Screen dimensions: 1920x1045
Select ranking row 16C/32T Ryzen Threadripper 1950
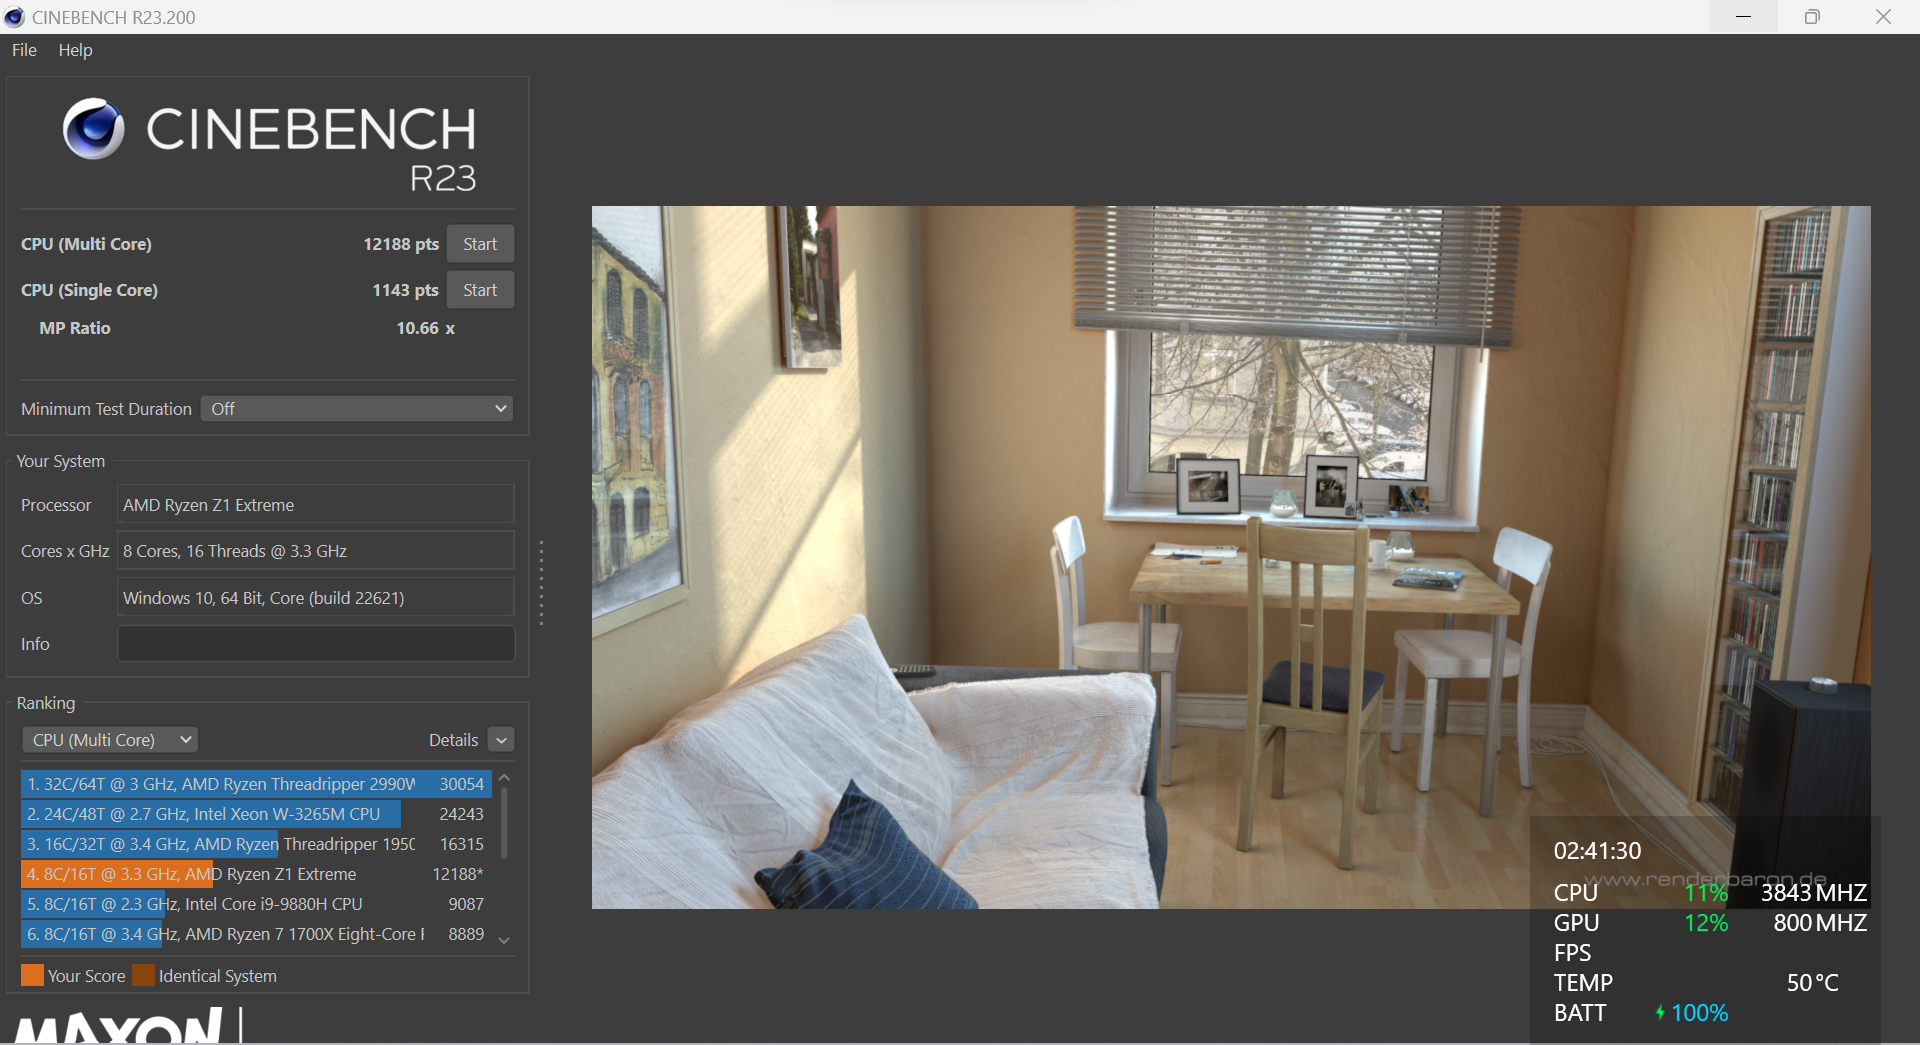[255, 844]
